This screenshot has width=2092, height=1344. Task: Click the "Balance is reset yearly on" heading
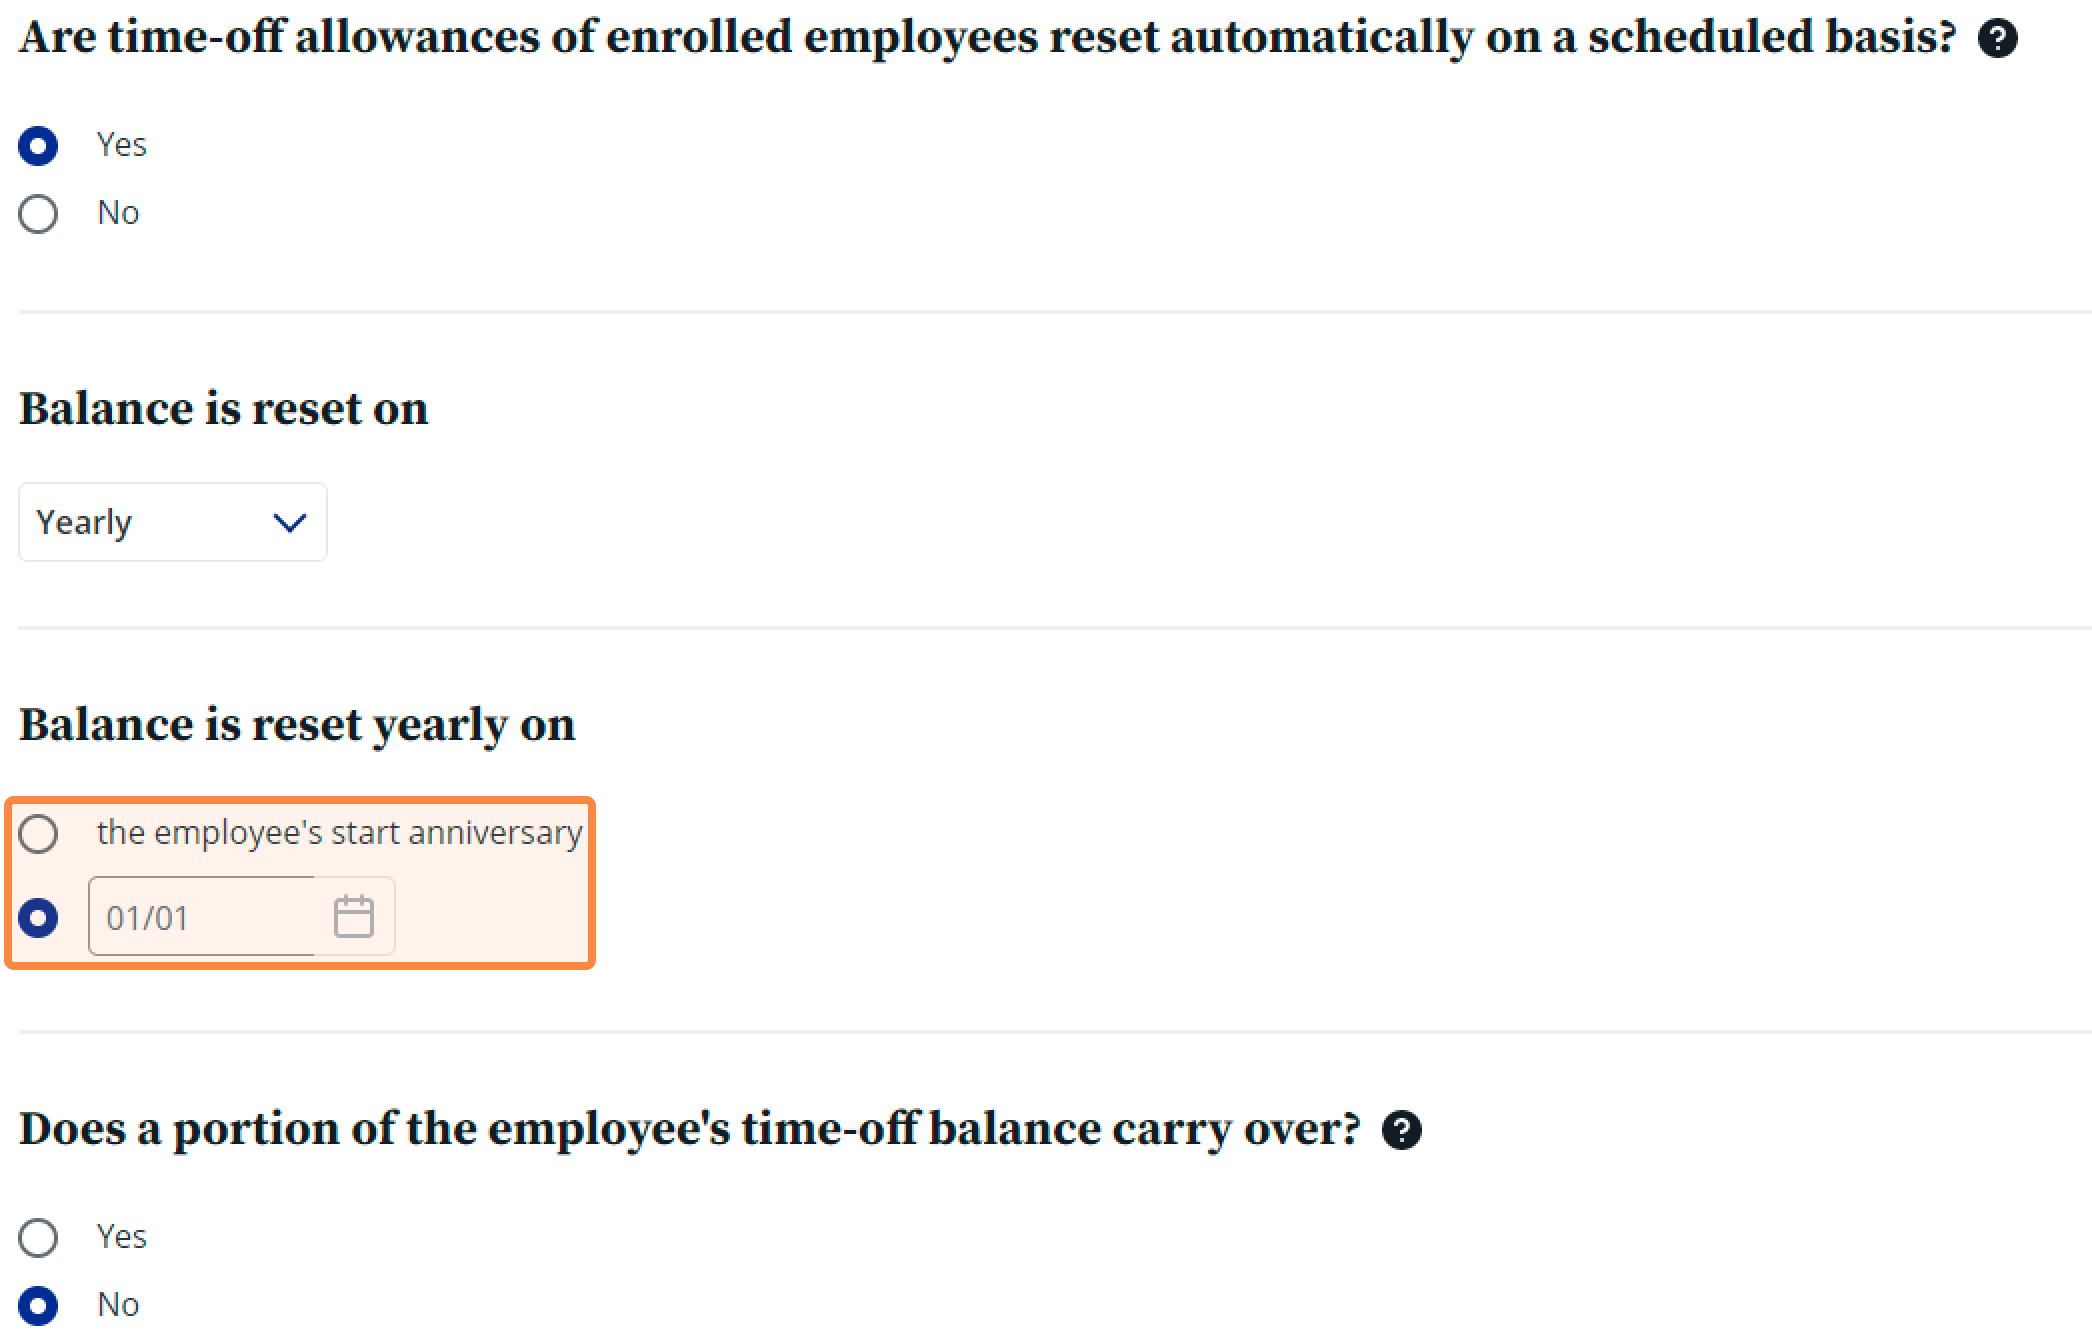(x=298, y=725)
